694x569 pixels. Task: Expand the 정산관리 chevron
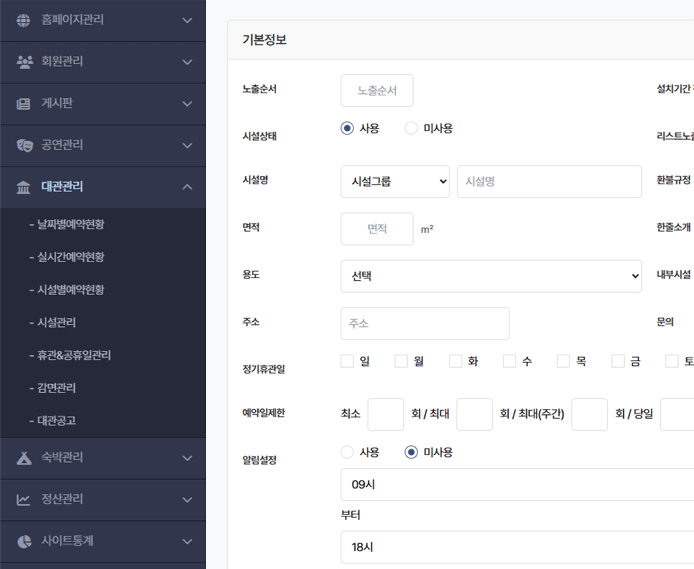(x=187, y=500)
